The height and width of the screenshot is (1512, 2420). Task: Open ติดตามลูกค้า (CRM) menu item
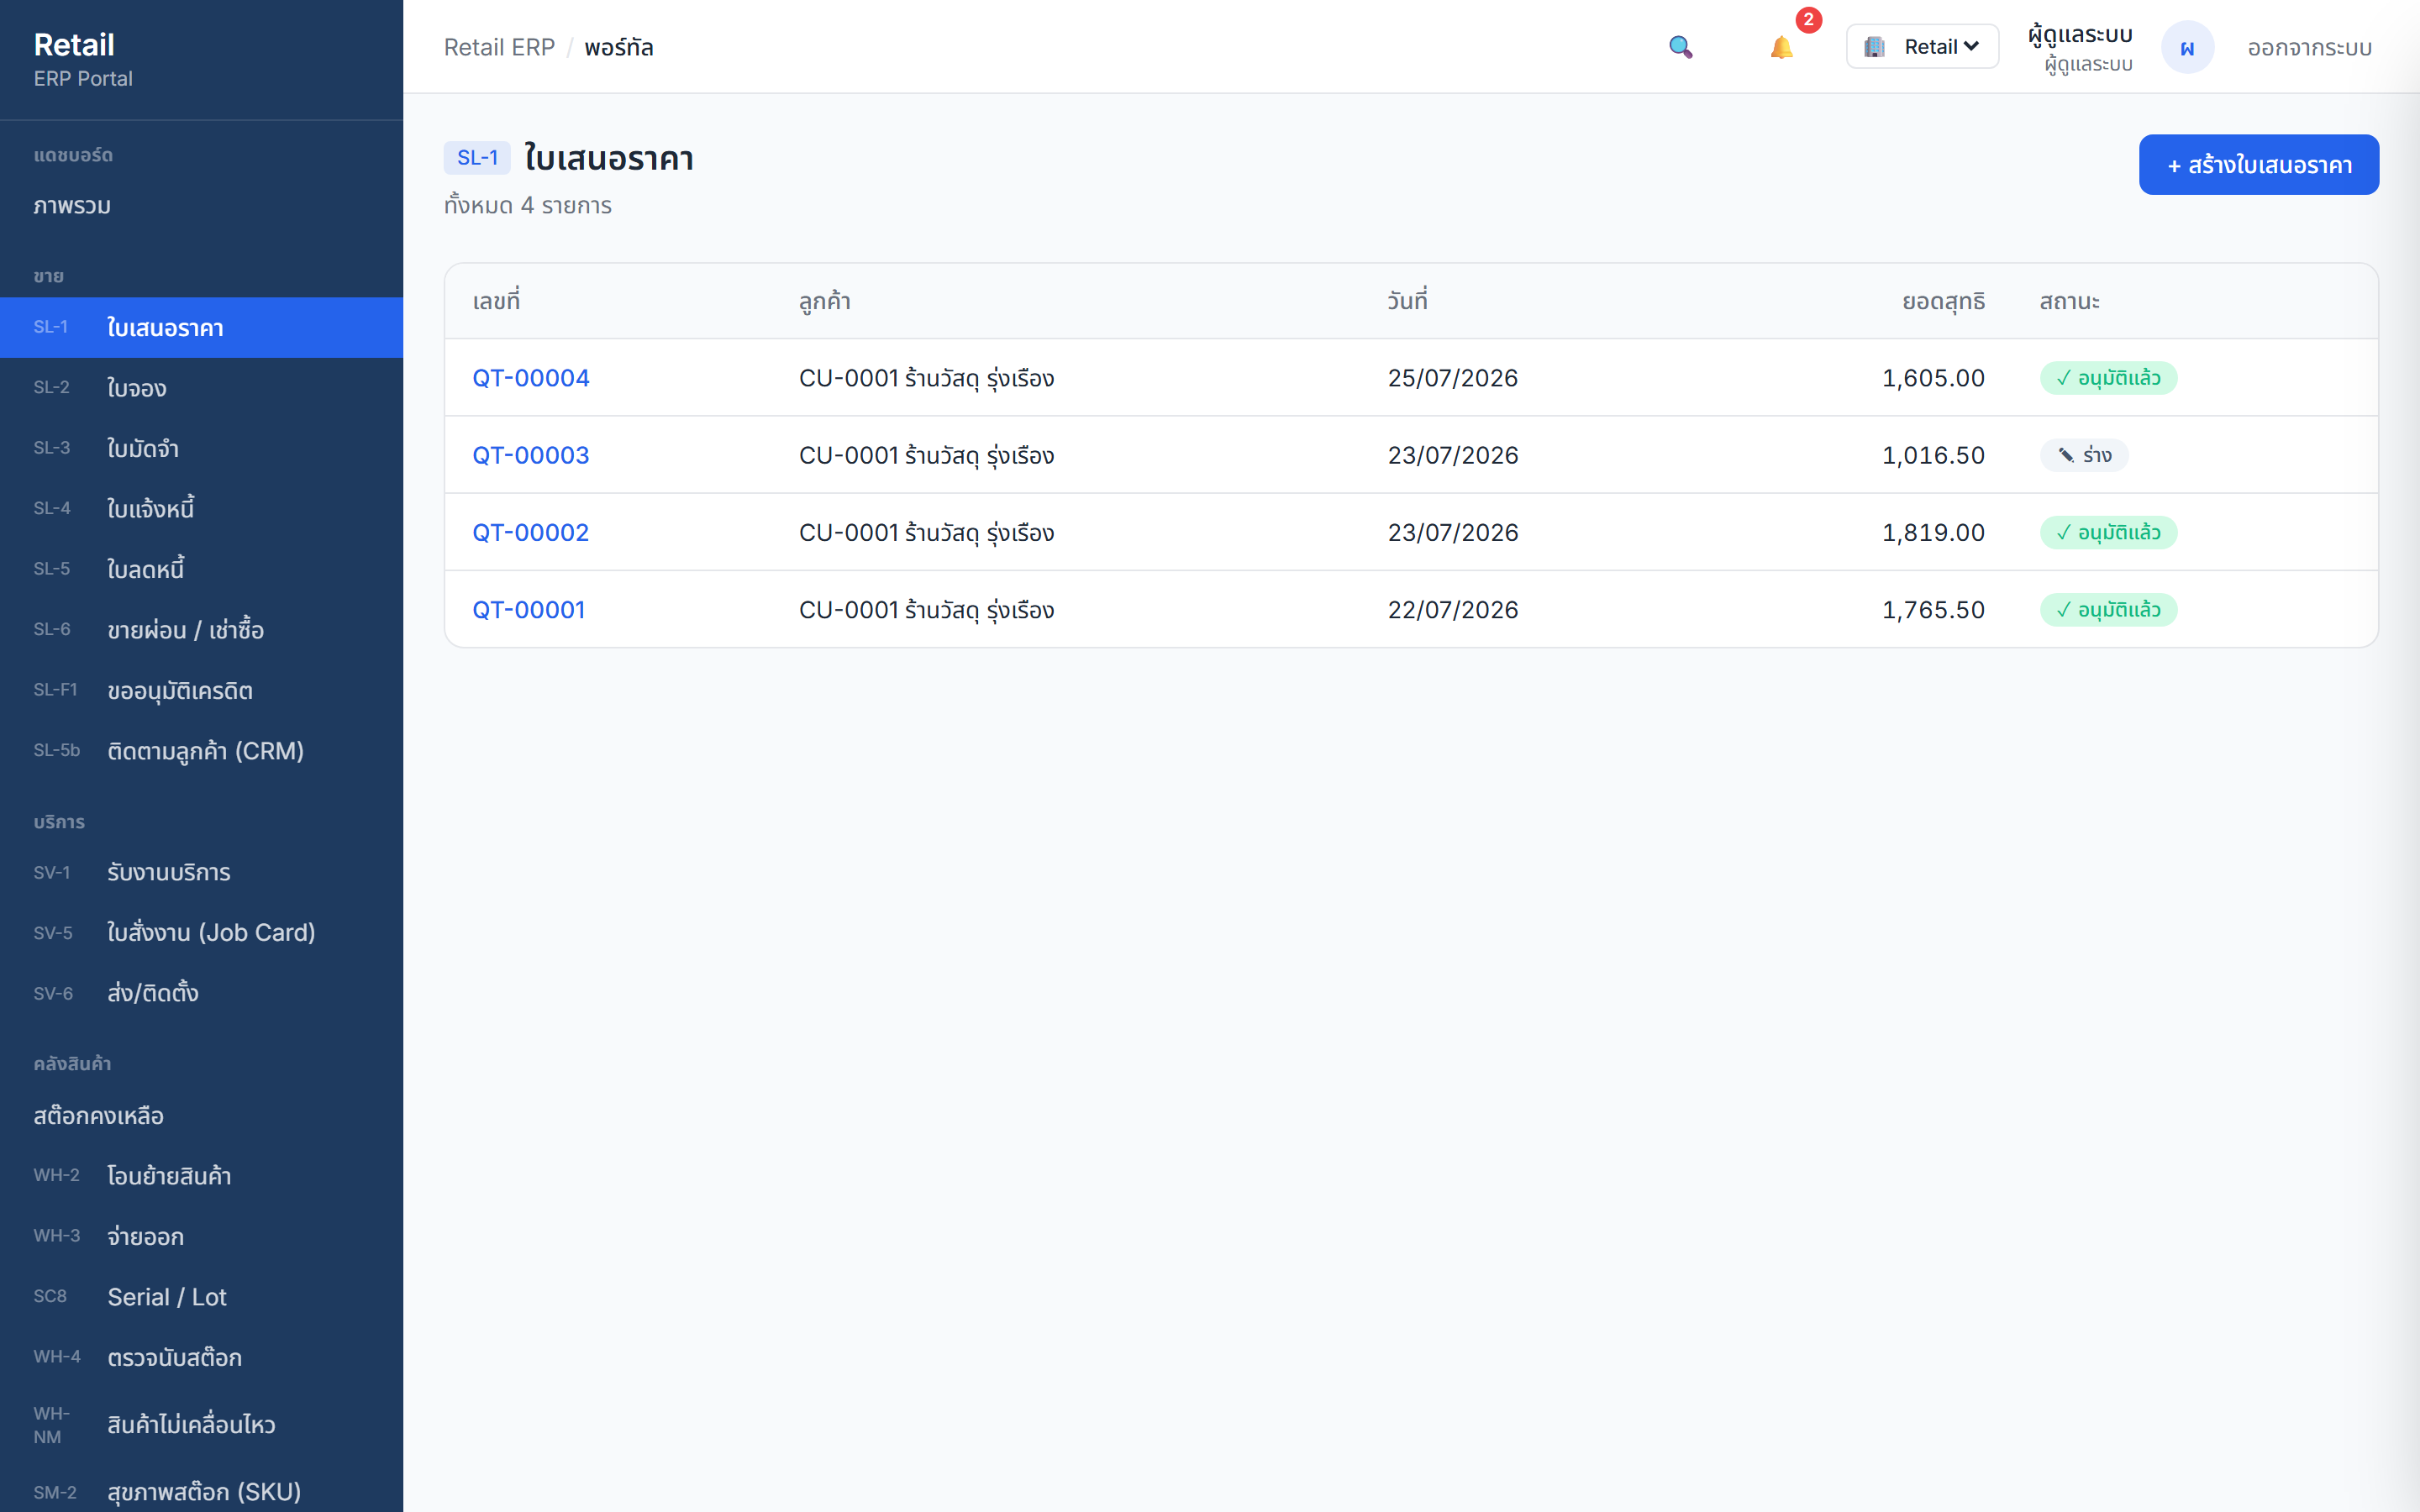[x=201, y=751]
